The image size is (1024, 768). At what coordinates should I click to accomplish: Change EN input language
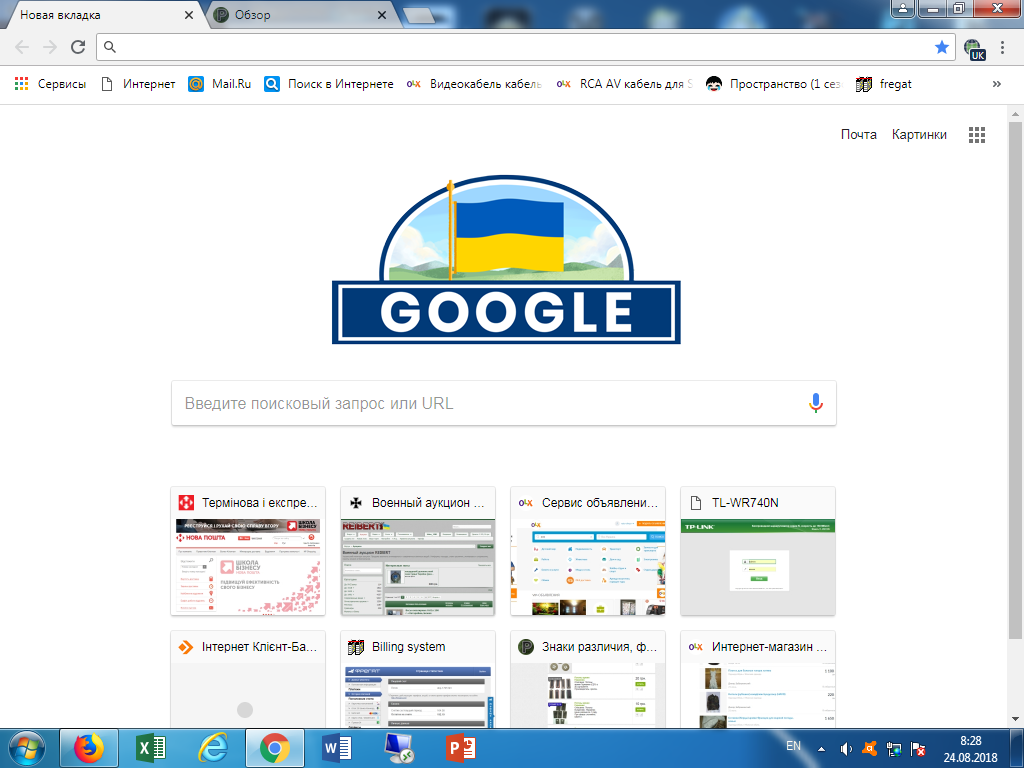point(793,746)
